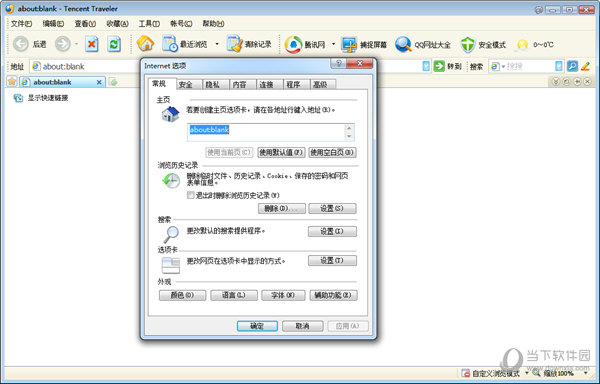This screenshot has width=600, height=384.
Task: Click the magnifier icon in search section
Action: [171, 234]
